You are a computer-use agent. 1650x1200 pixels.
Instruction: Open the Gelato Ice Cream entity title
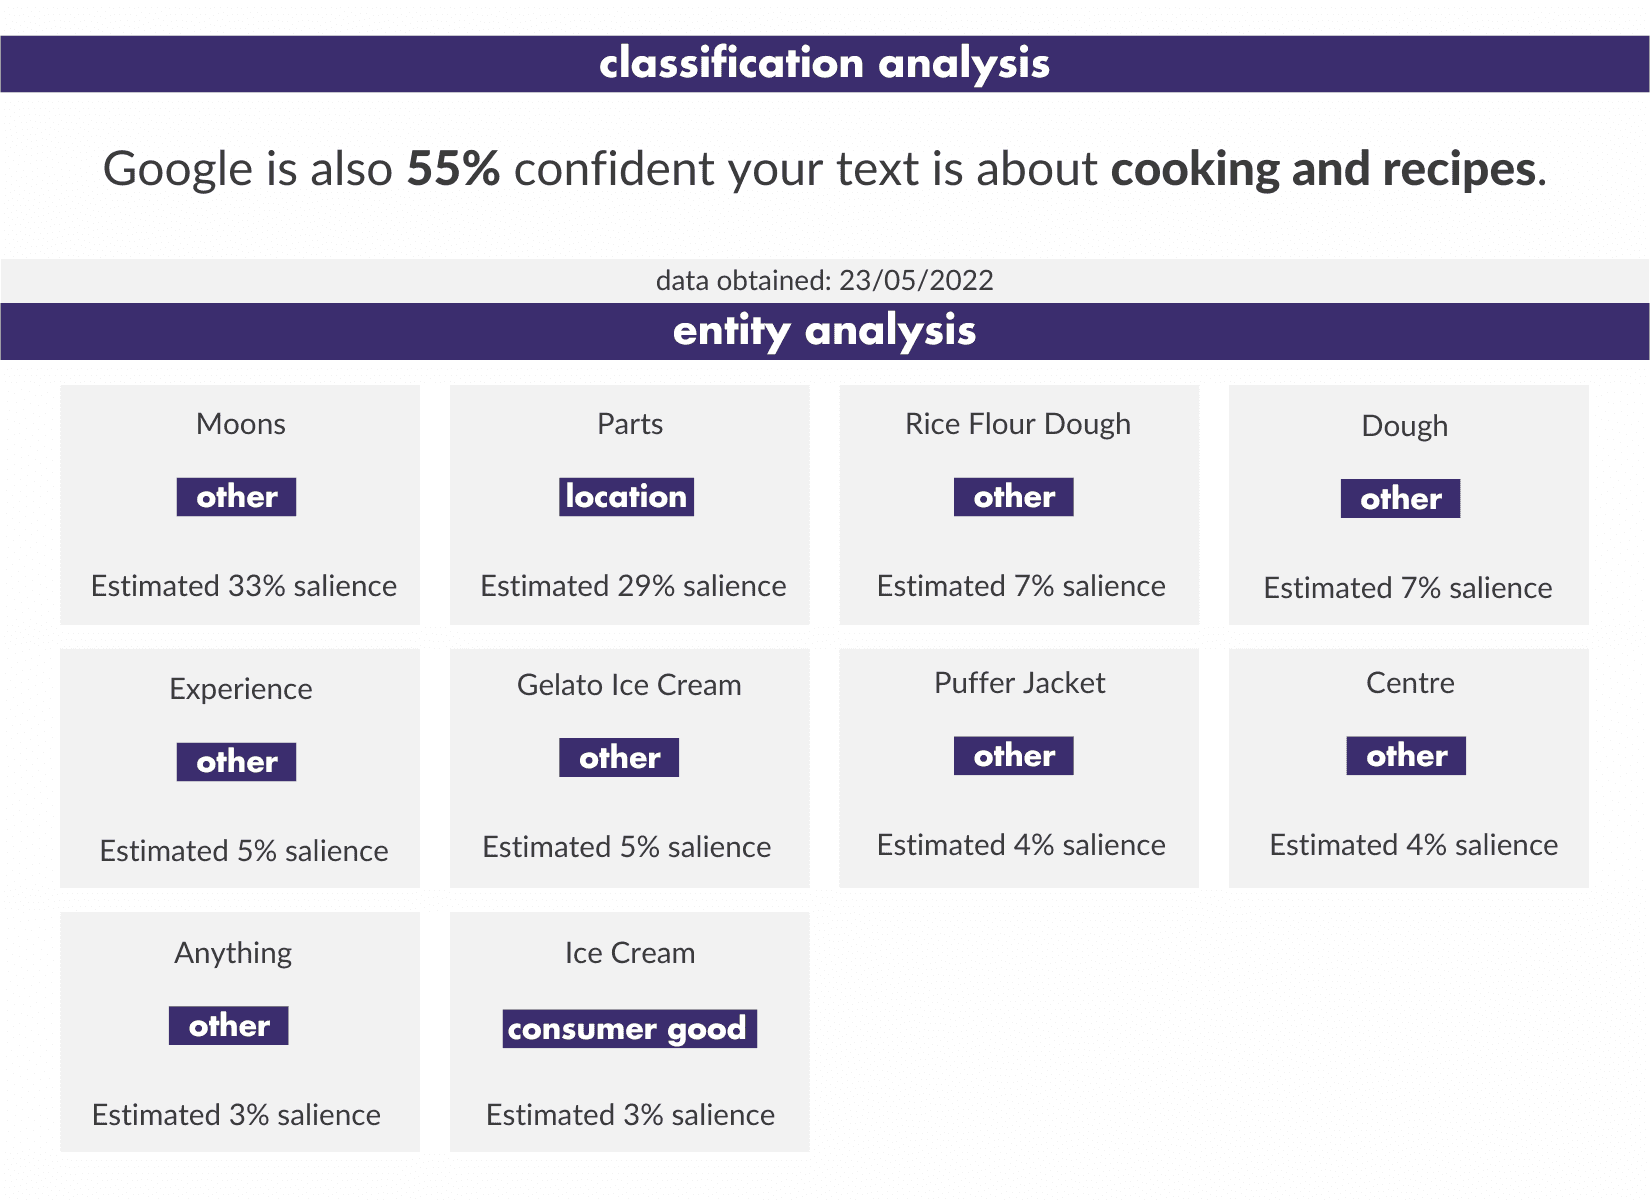coord(629,685)
